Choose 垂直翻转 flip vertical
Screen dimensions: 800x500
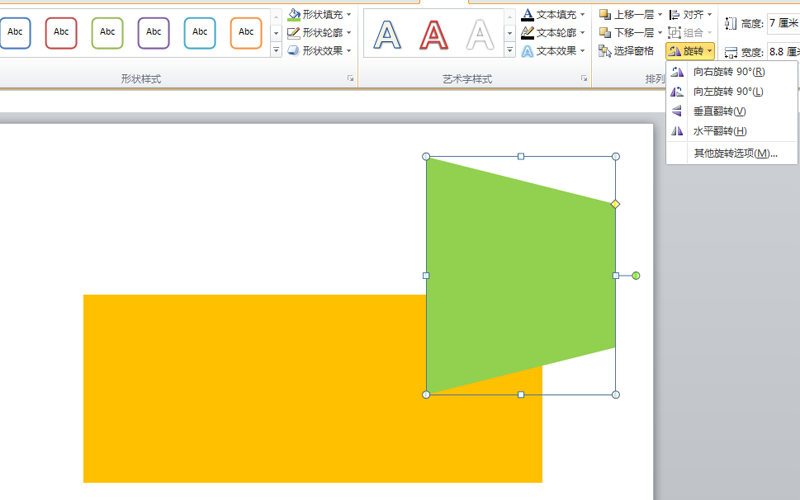click(x=732, y=111)
